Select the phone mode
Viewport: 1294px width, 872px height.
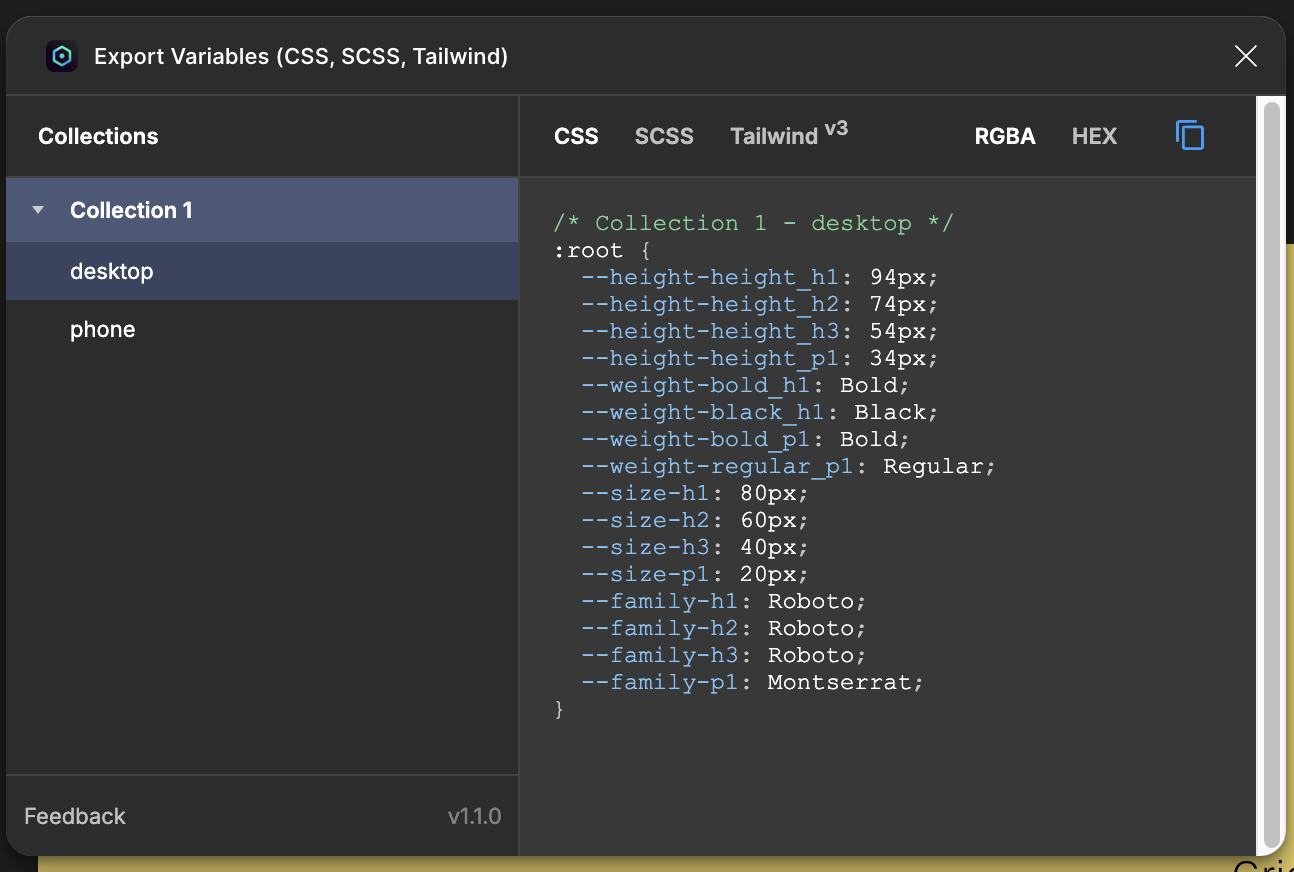[x=103, y=329]
